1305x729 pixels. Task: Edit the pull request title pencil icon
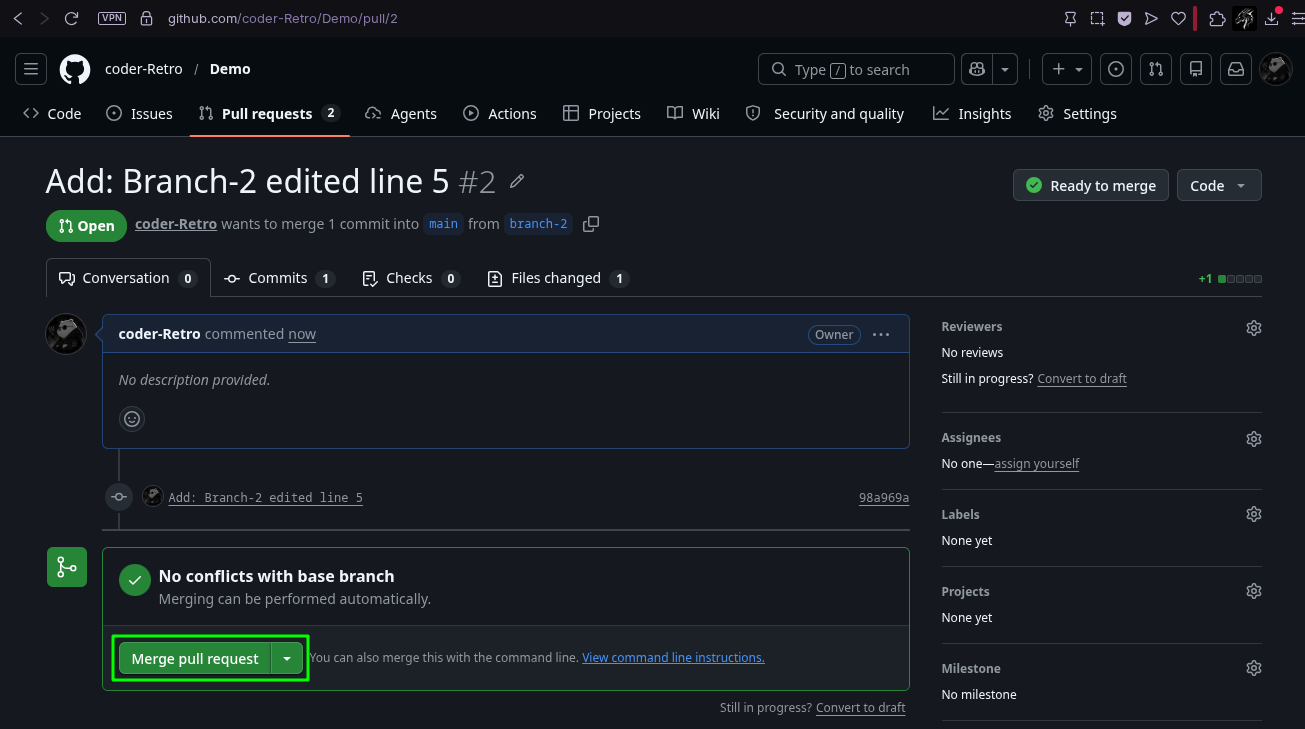pos(517,181)
